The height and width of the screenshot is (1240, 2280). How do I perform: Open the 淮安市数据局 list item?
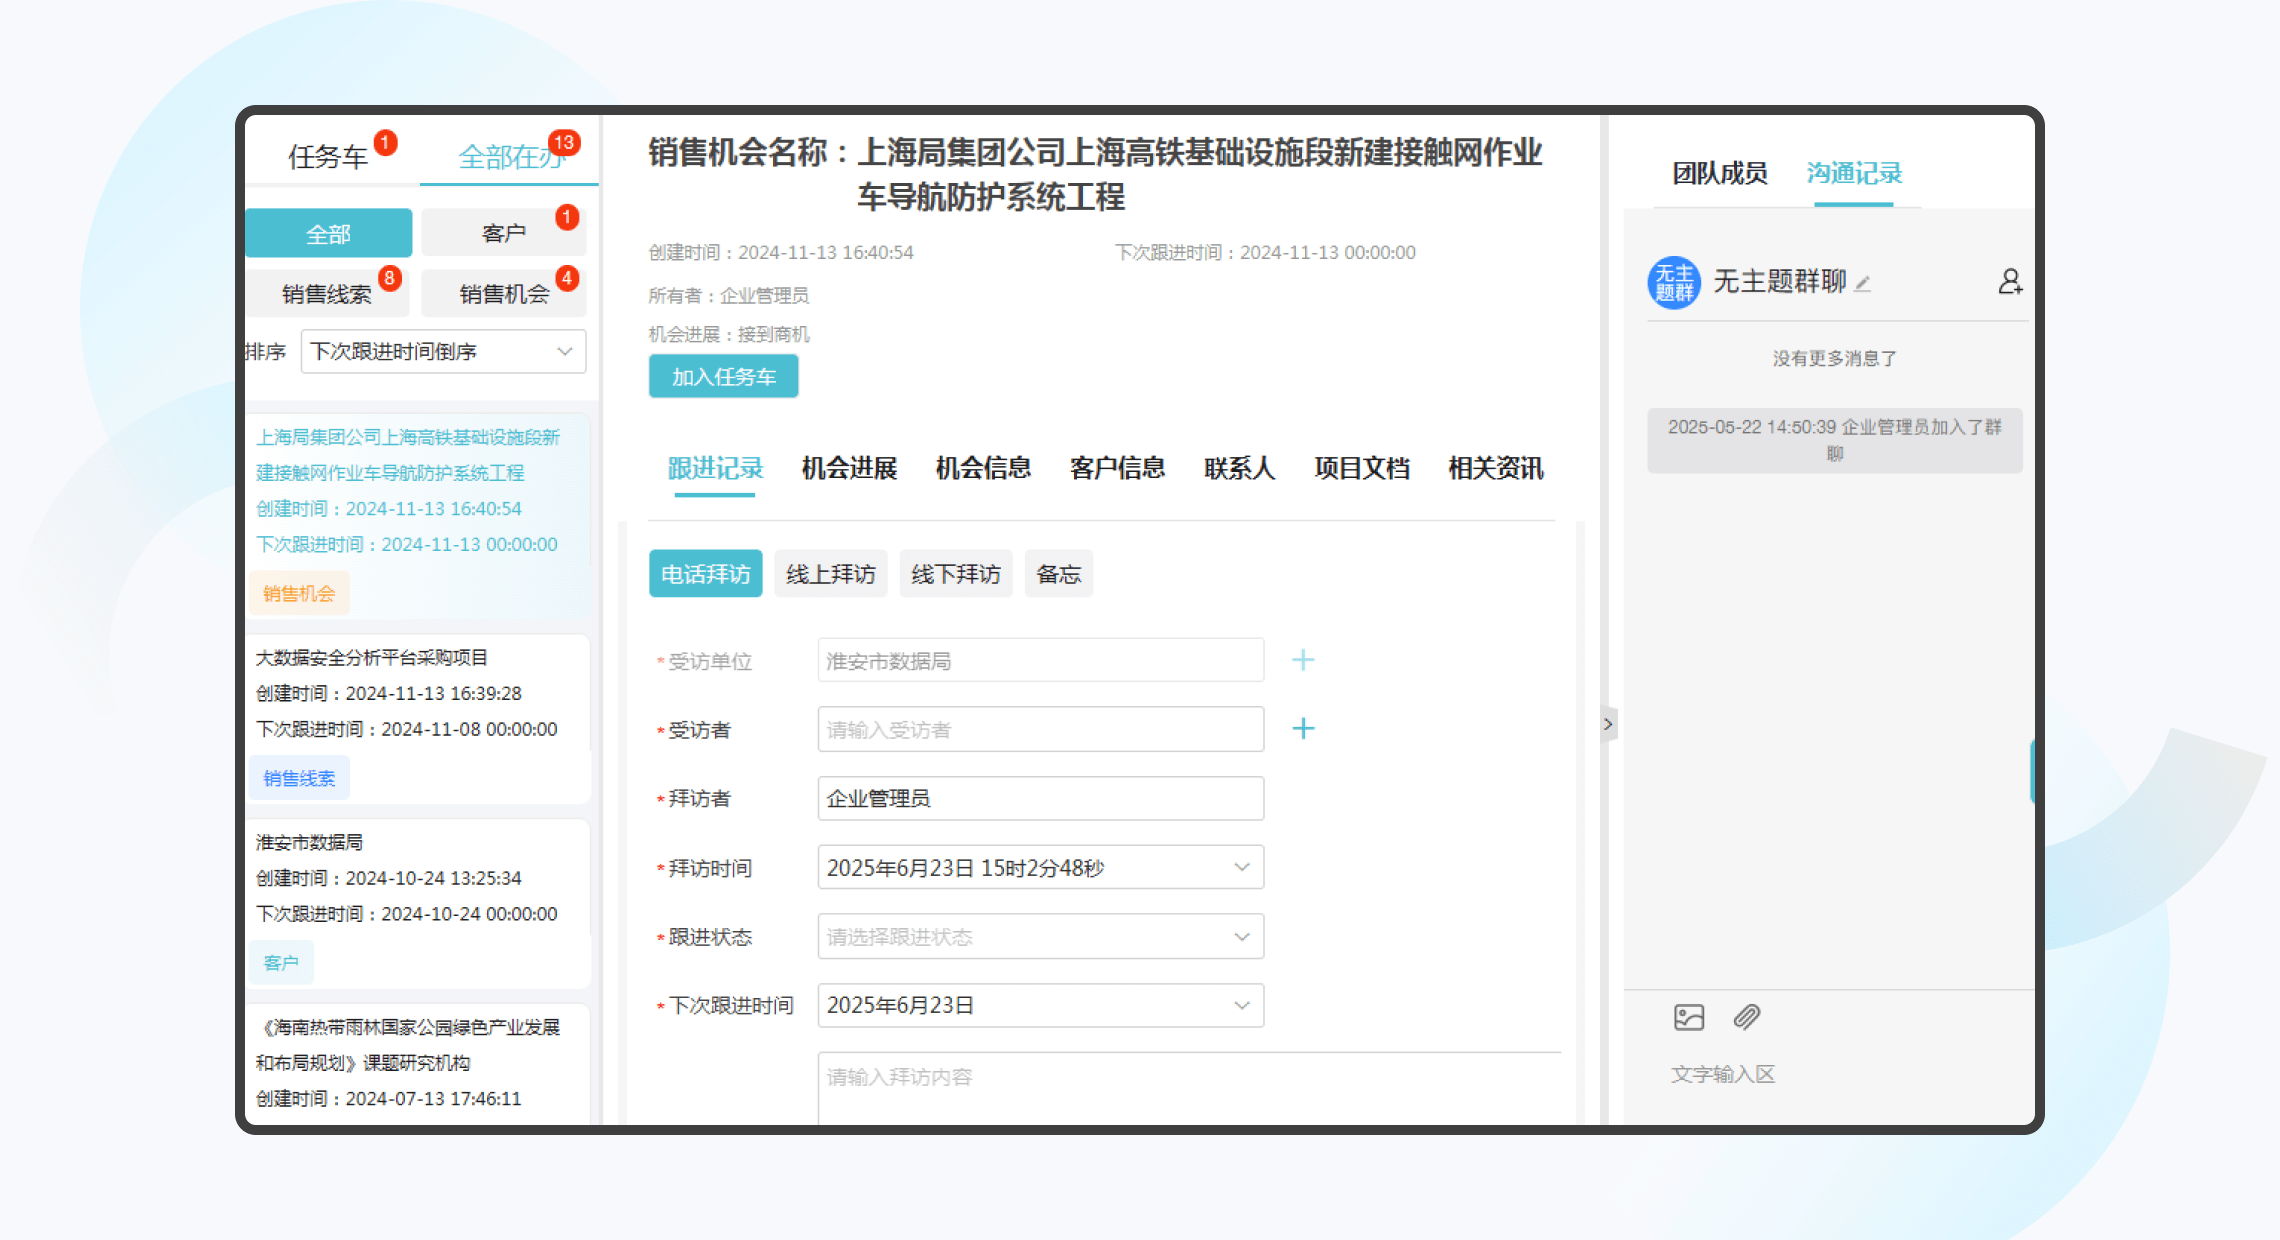[418, 903]
